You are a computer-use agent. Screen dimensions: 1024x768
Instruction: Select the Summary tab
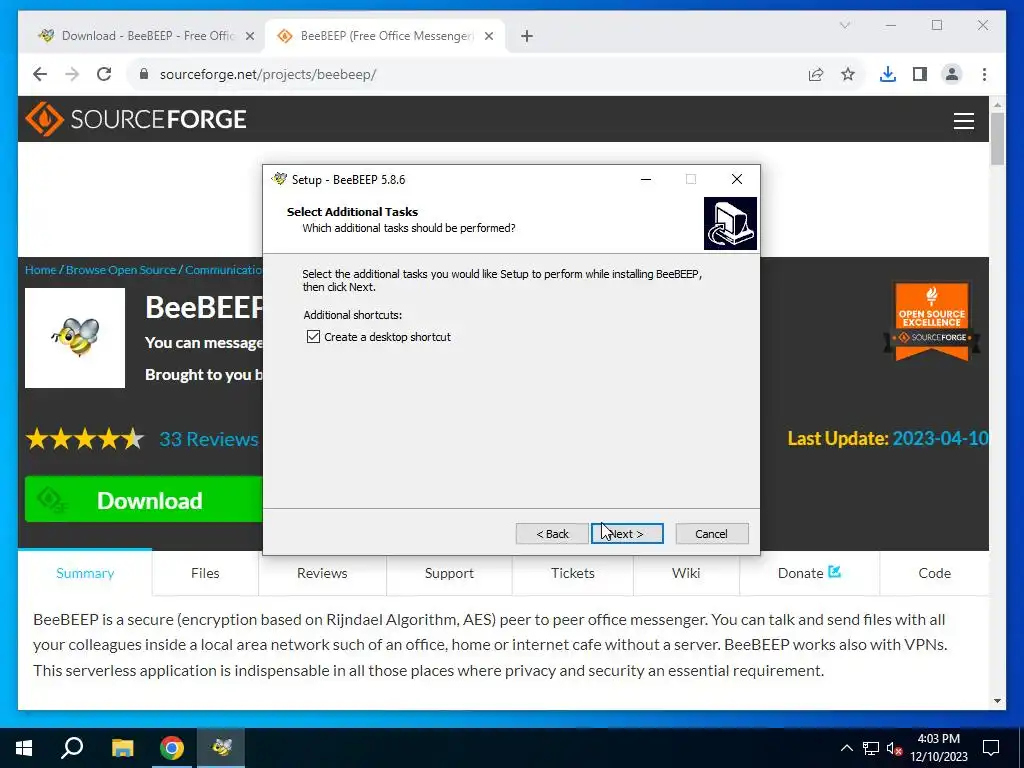[x=85, y=573]
